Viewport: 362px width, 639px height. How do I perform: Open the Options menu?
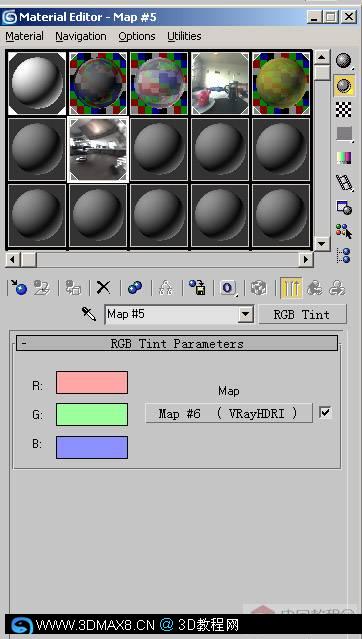(137, 36)
